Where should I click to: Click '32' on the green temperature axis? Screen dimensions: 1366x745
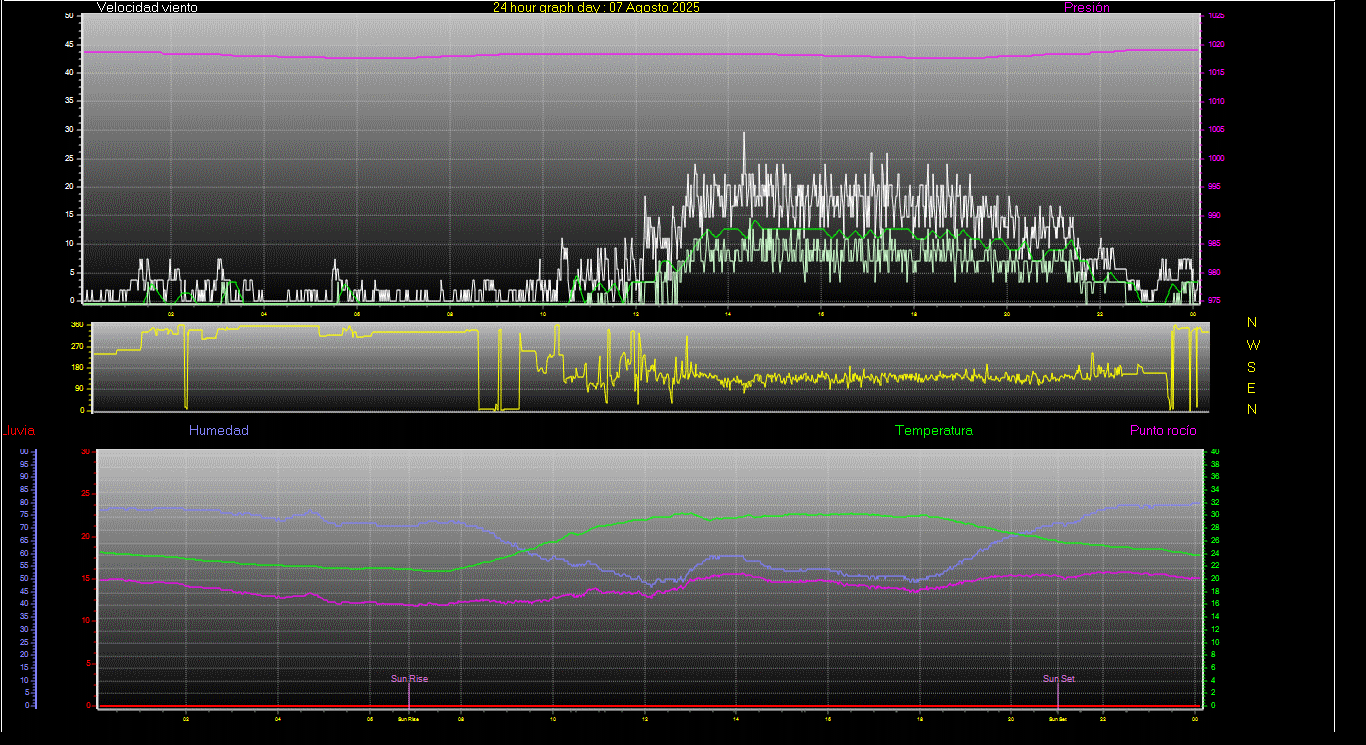point(1215,503)
